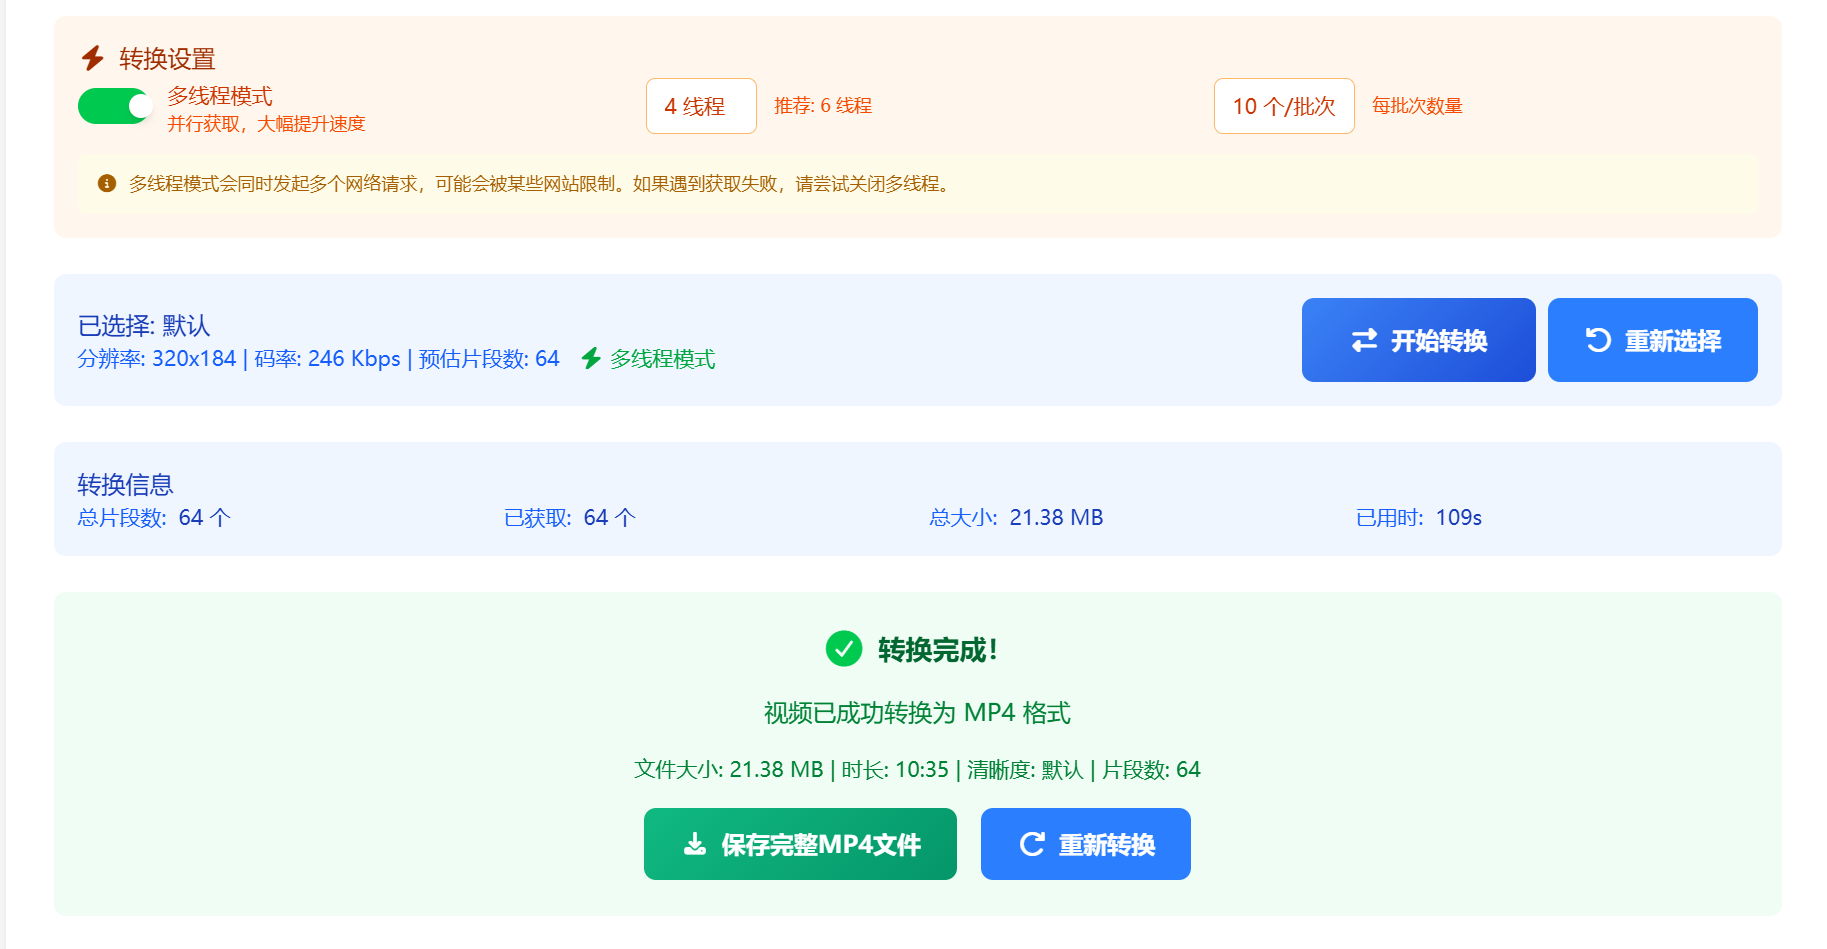The width and height of the screenshot is (1827, 949).
Task: Click the reload icon on 重新转换 button
Action: pos(1033,843)
